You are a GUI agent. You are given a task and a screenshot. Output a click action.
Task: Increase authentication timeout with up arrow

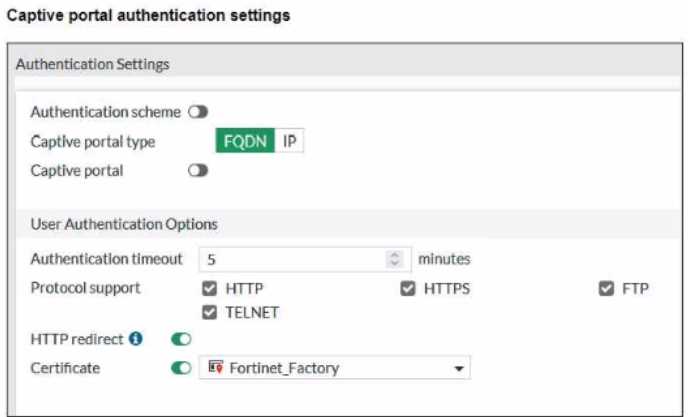[395, 254]
